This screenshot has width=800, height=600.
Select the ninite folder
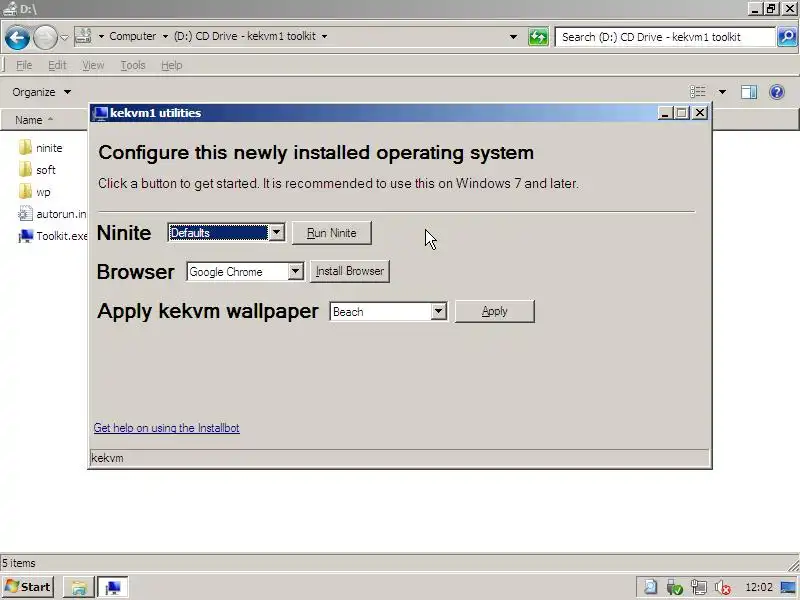40,148
